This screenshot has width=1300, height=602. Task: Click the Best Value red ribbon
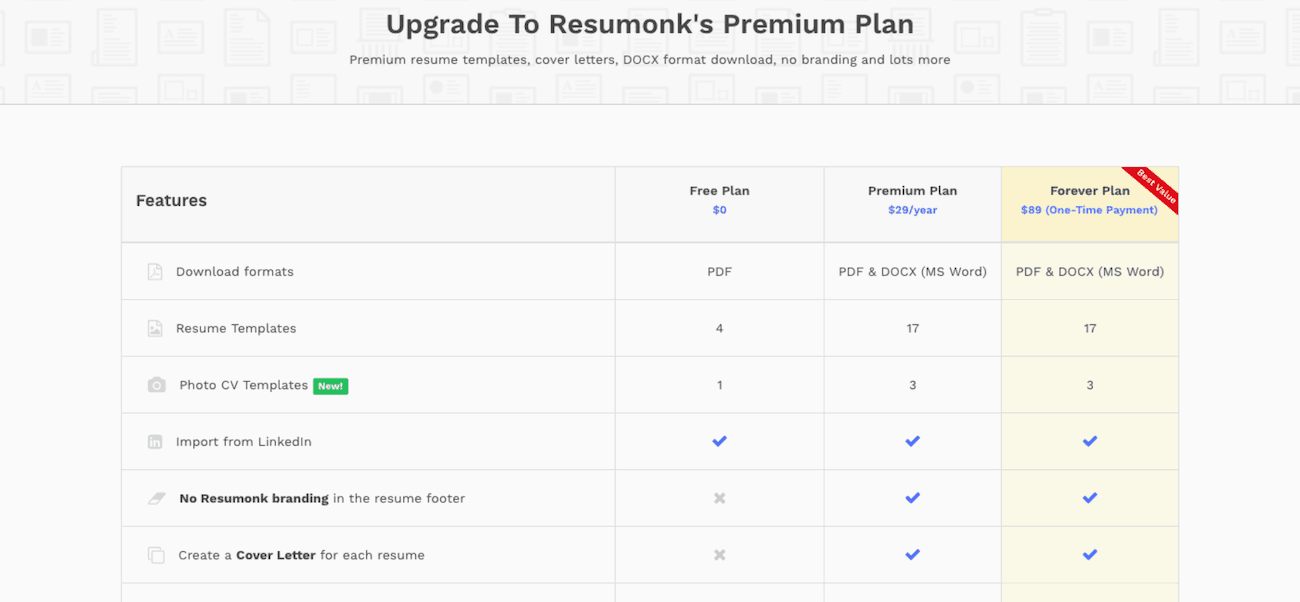(x=1152, y=189)
